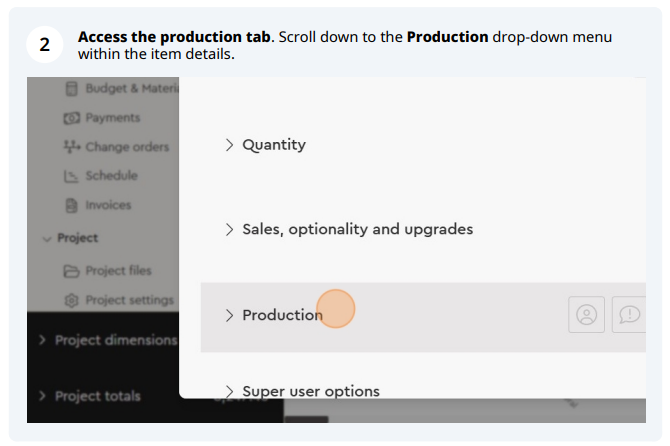
Task: Click the Change orders branch icon
Action: (72, 147)
